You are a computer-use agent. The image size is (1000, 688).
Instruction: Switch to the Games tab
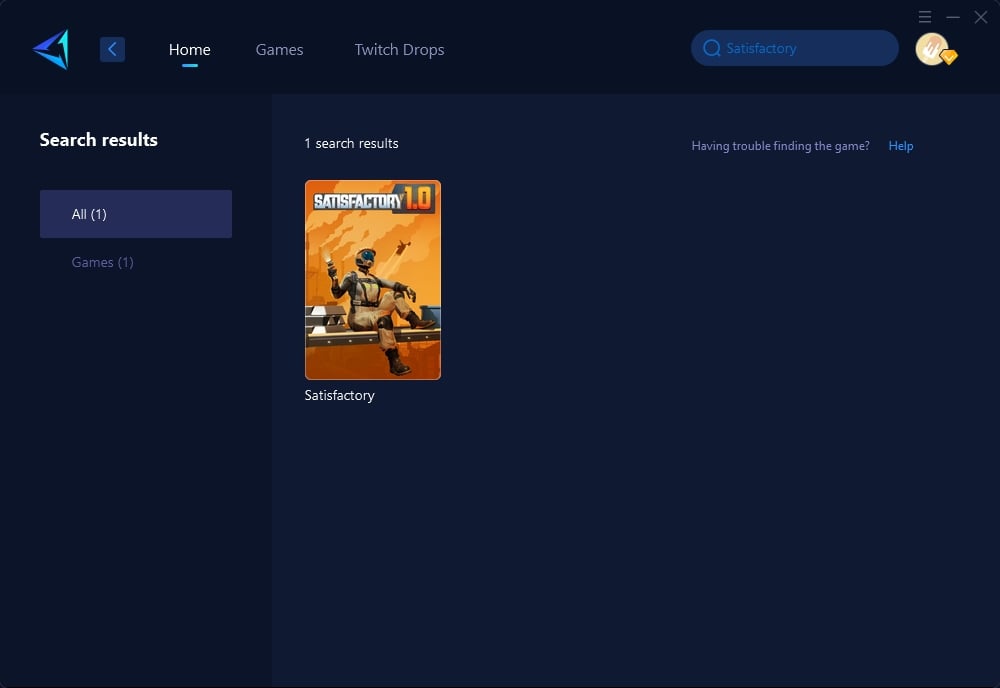(x=279, y=49)
